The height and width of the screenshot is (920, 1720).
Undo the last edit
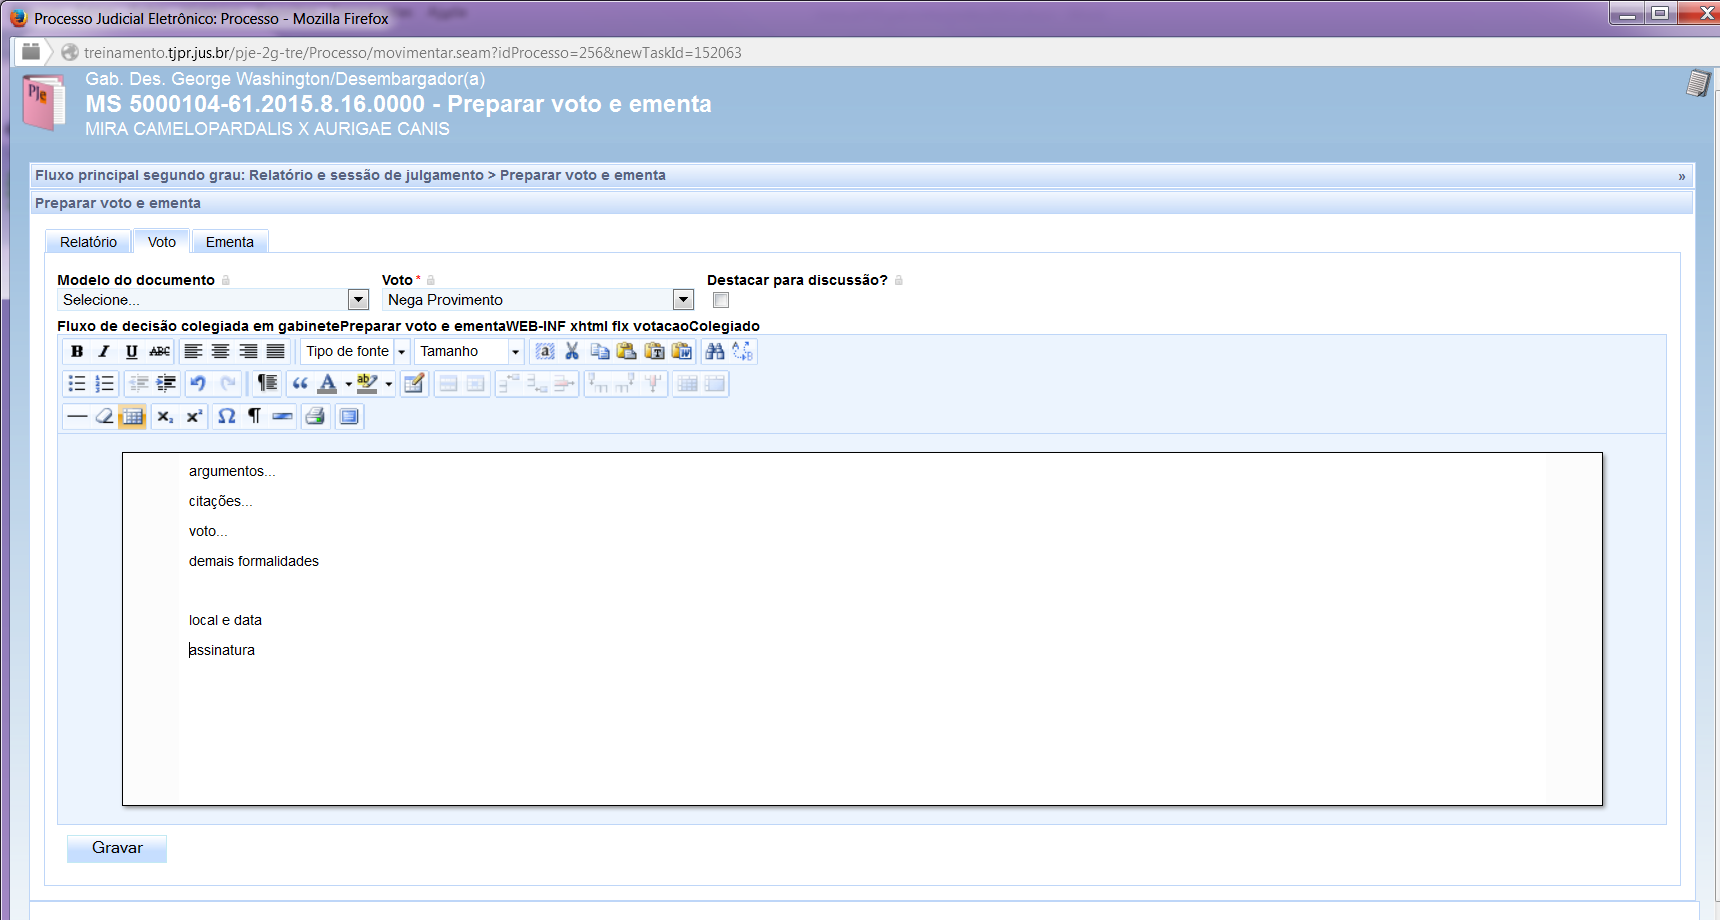pos(198,384)
